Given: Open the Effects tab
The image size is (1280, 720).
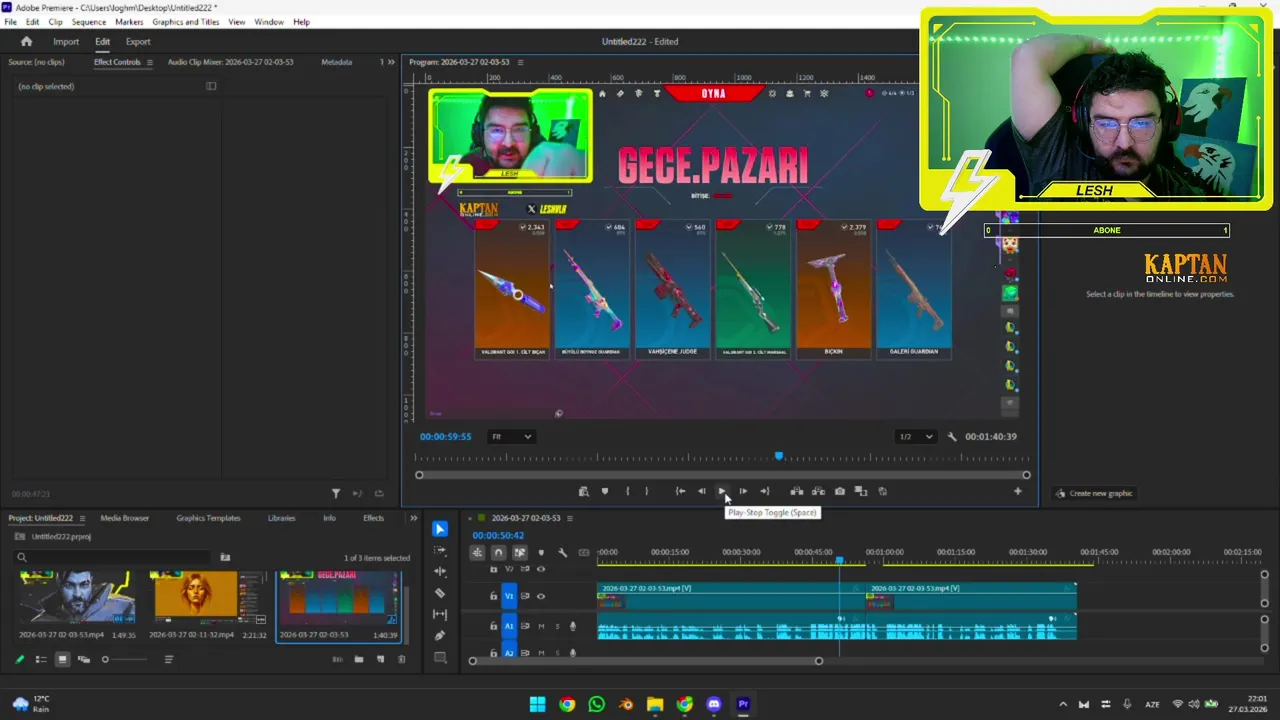Looking at the screenshot, I should [373, 518].
